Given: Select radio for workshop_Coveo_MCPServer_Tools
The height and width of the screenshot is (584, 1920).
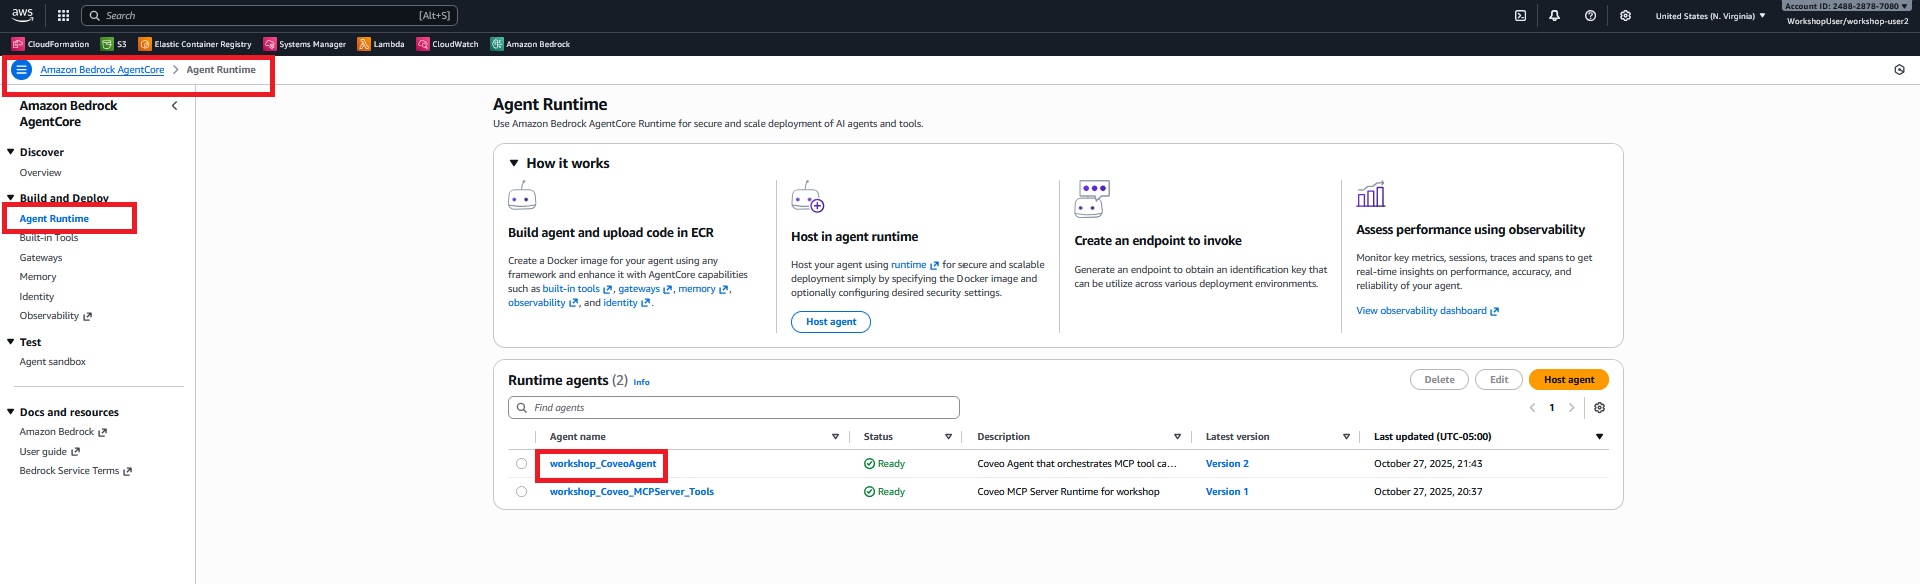Looking at the screenshot, I should (521, 492).
